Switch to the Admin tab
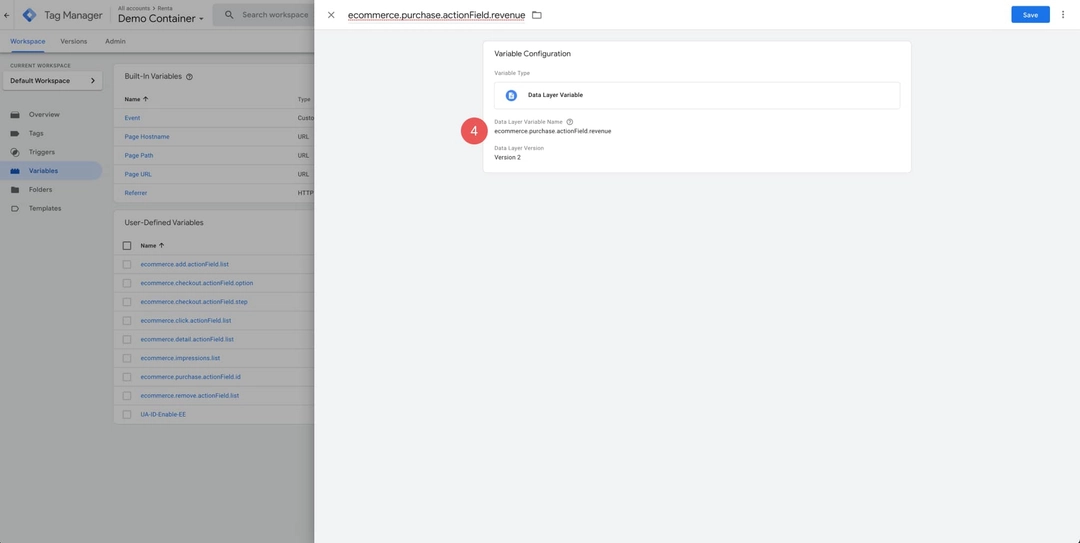Image resolution: width=1080 pixels, height=543 pixels. coord(115,41)
